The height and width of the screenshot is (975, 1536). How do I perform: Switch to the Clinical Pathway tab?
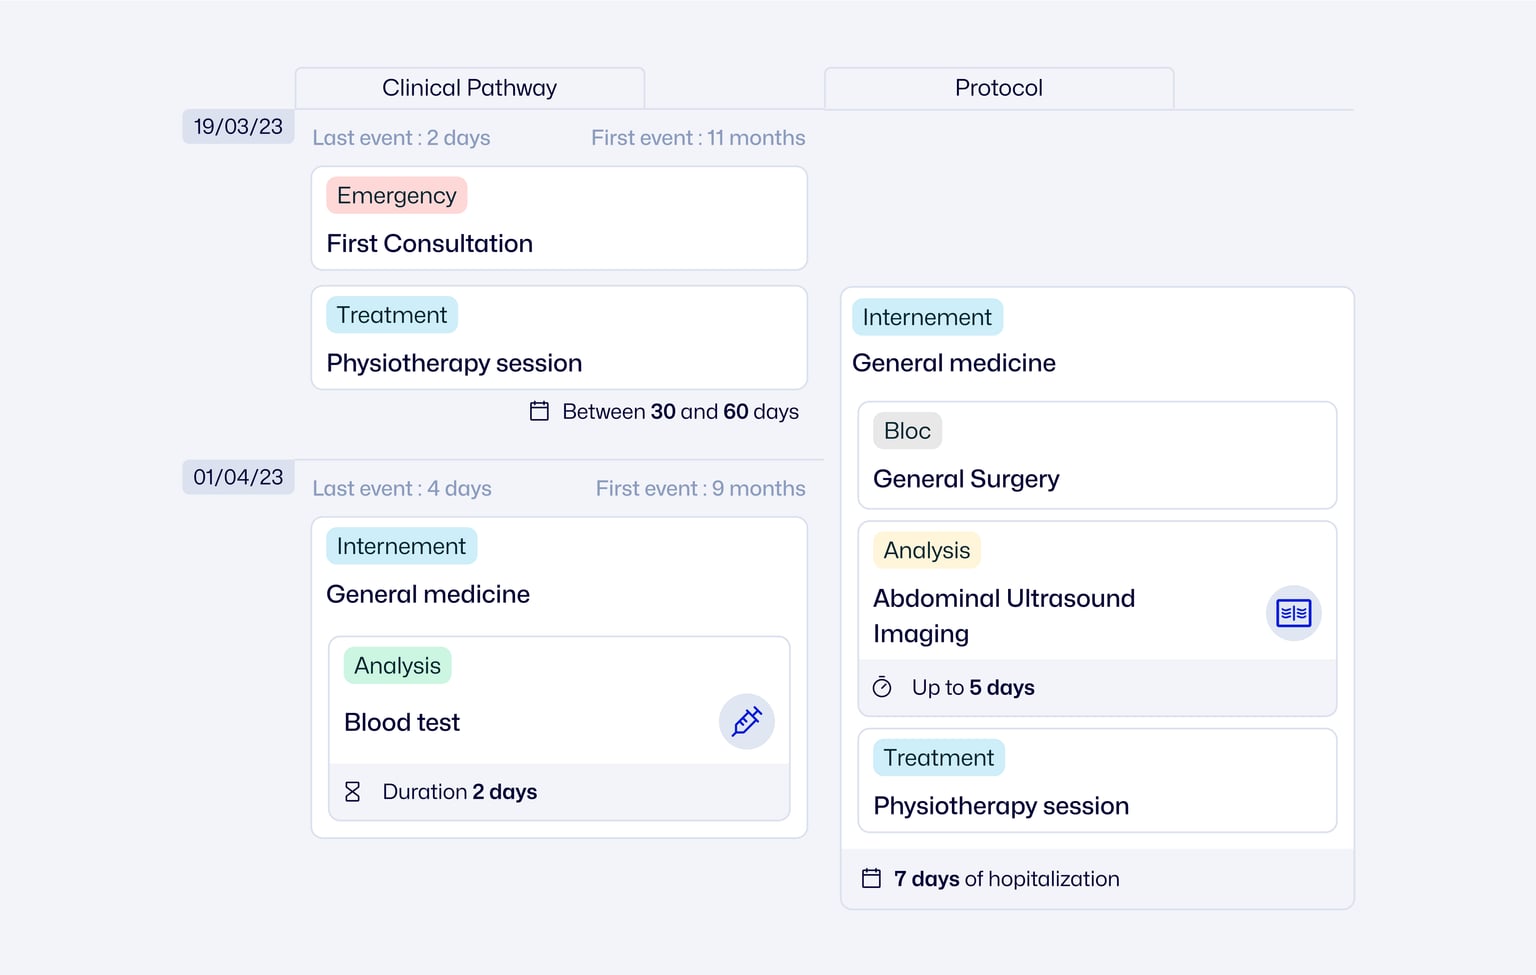pyautogui.click(x=469, y=88)
